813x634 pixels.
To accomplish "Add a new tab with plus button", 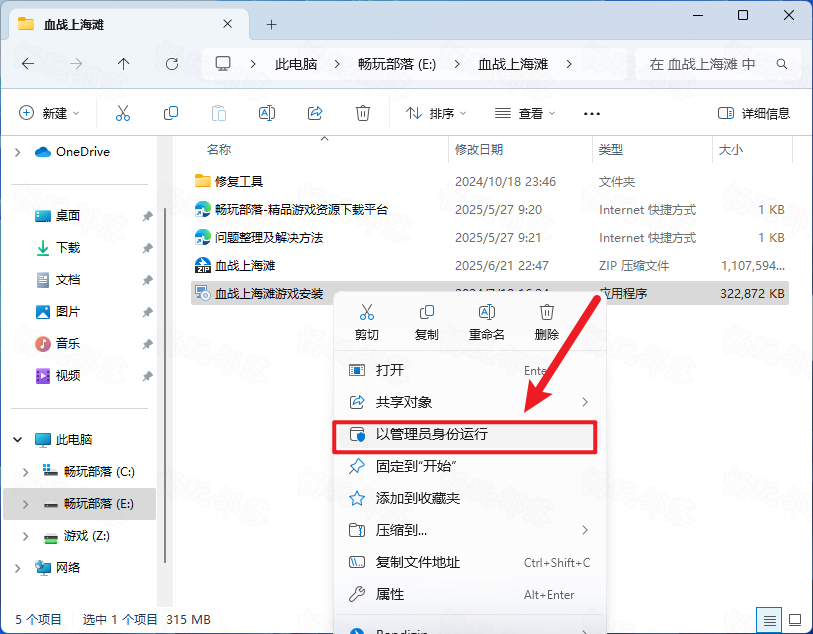I will (271, 24).
